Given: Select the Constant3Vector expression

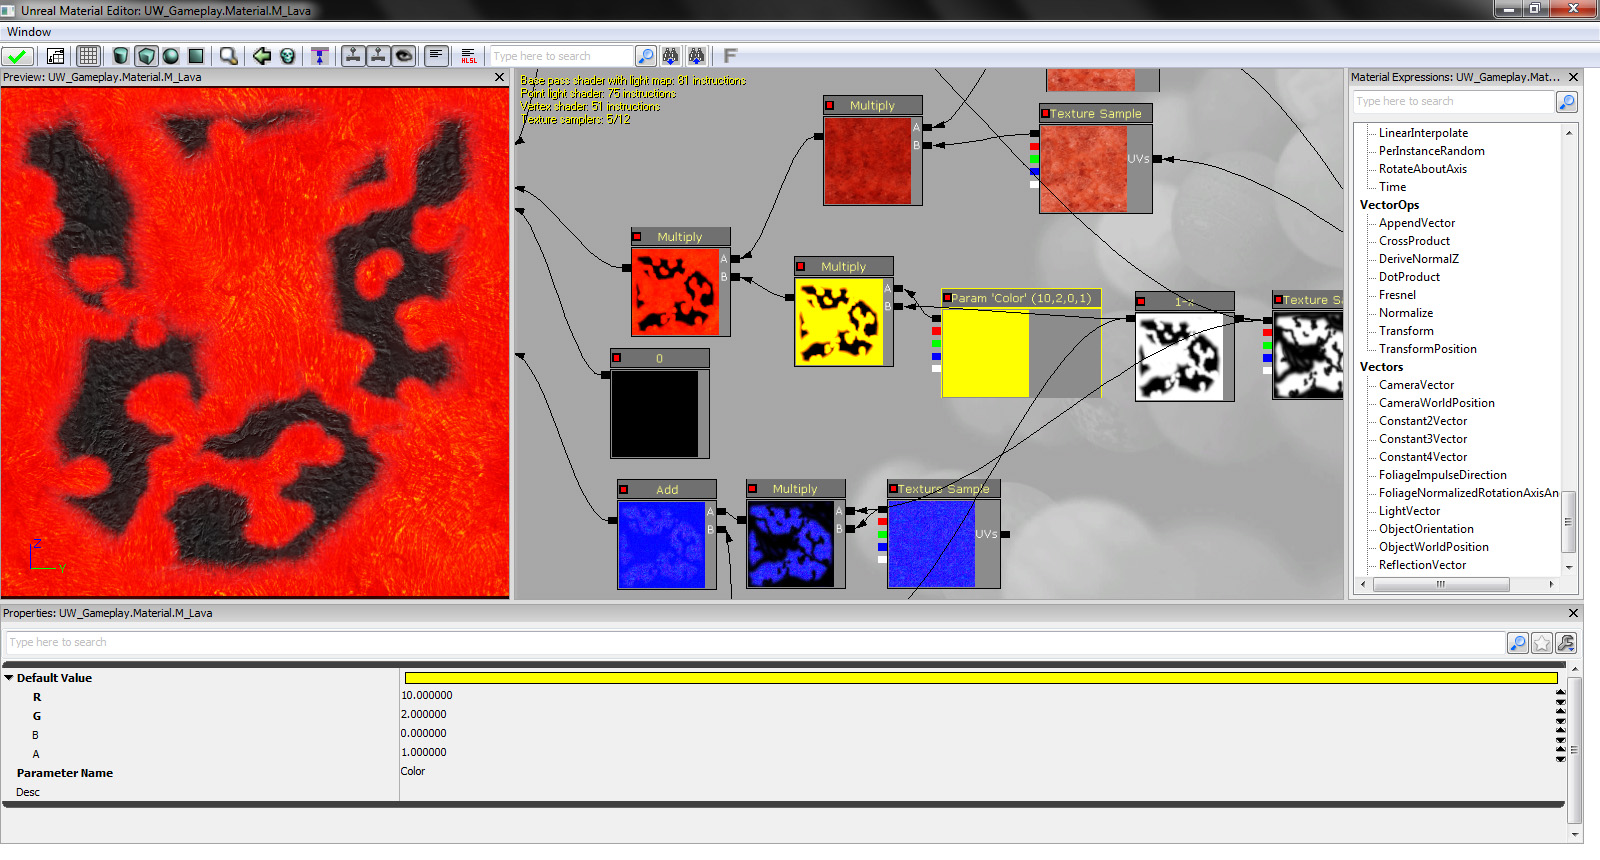Looking at the screenshot, I should click(x=1423, y=439).
